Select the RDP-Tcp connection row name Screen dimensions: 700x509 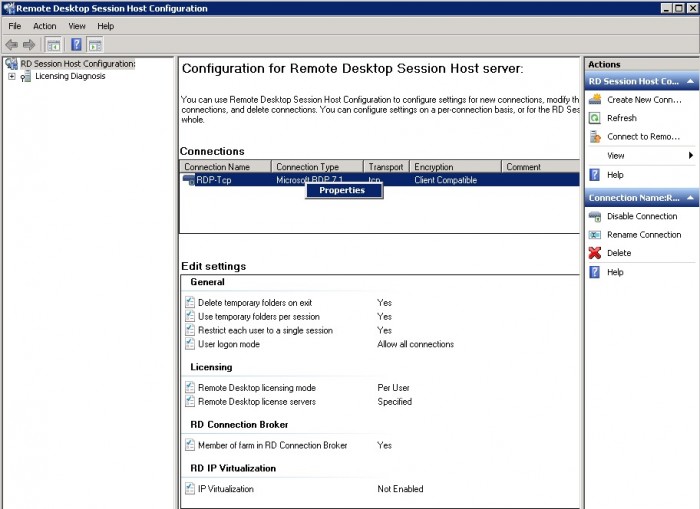tap(214, 180)
